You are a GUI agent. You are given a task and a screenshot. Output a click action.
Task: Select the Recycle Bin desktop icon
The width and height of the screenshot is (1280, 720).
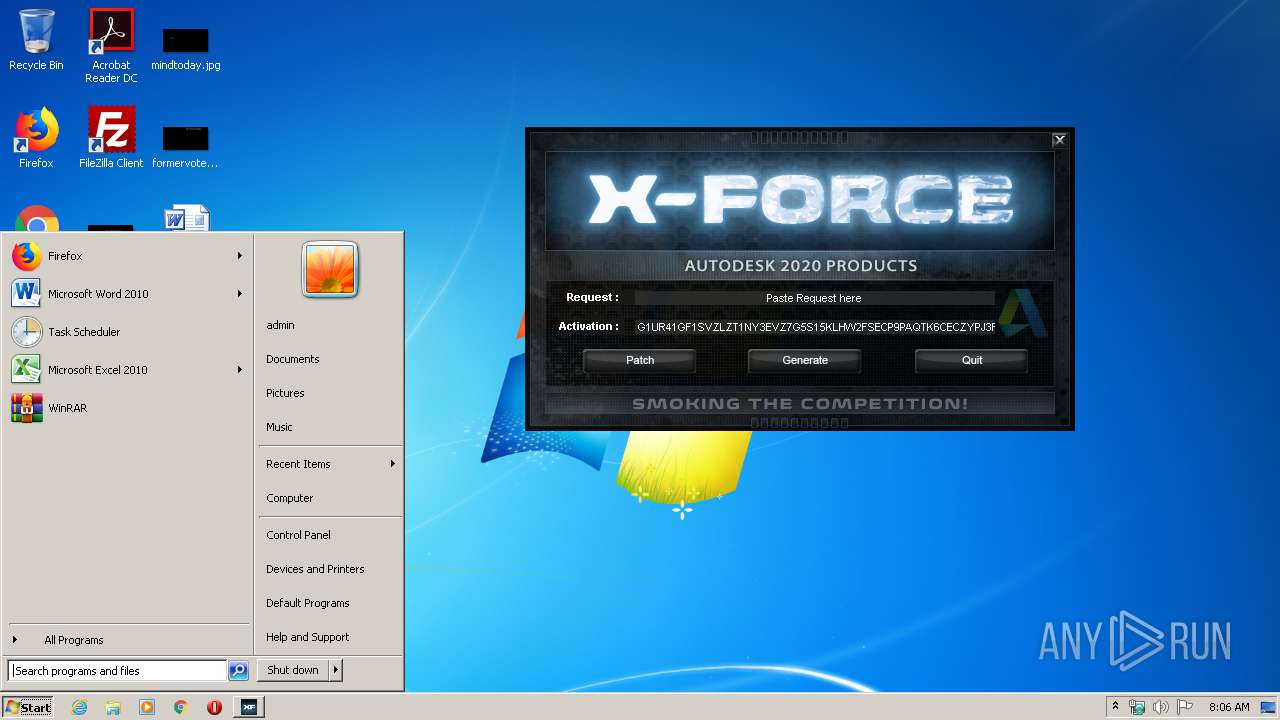pos(36,40)
